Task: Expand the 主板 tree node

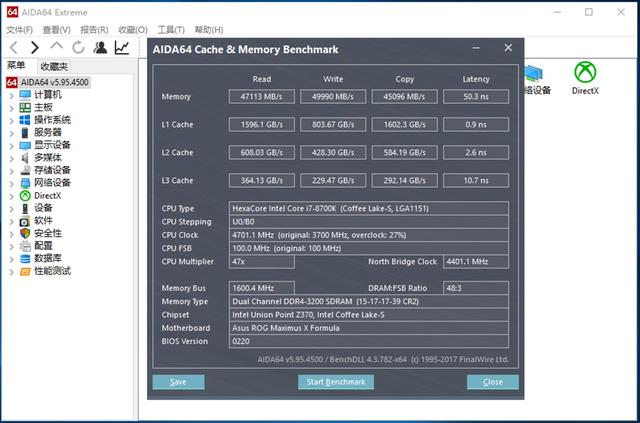Action: coord(11,108)
